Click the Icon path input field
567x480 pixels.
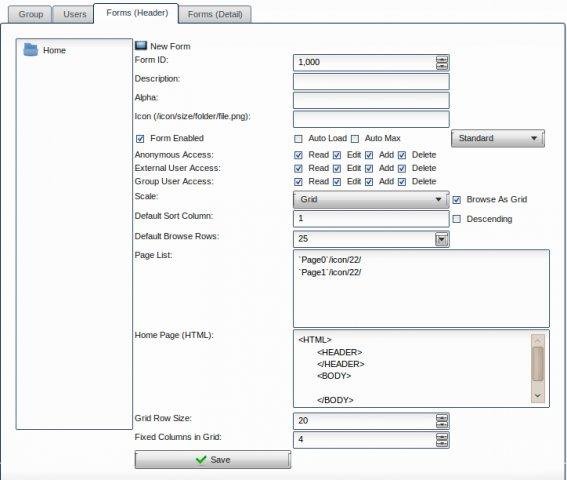371,119
